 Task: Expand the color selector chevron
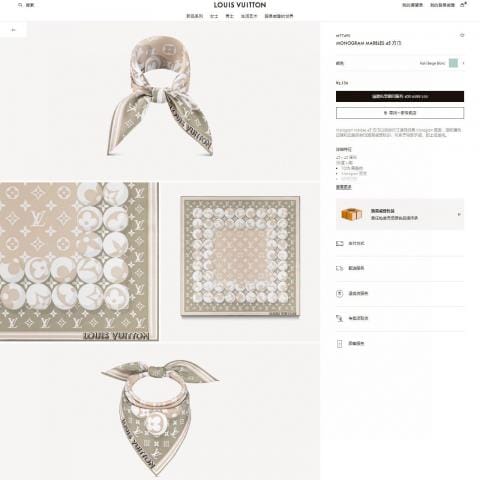pyautogui.click(x=463, y=63)
